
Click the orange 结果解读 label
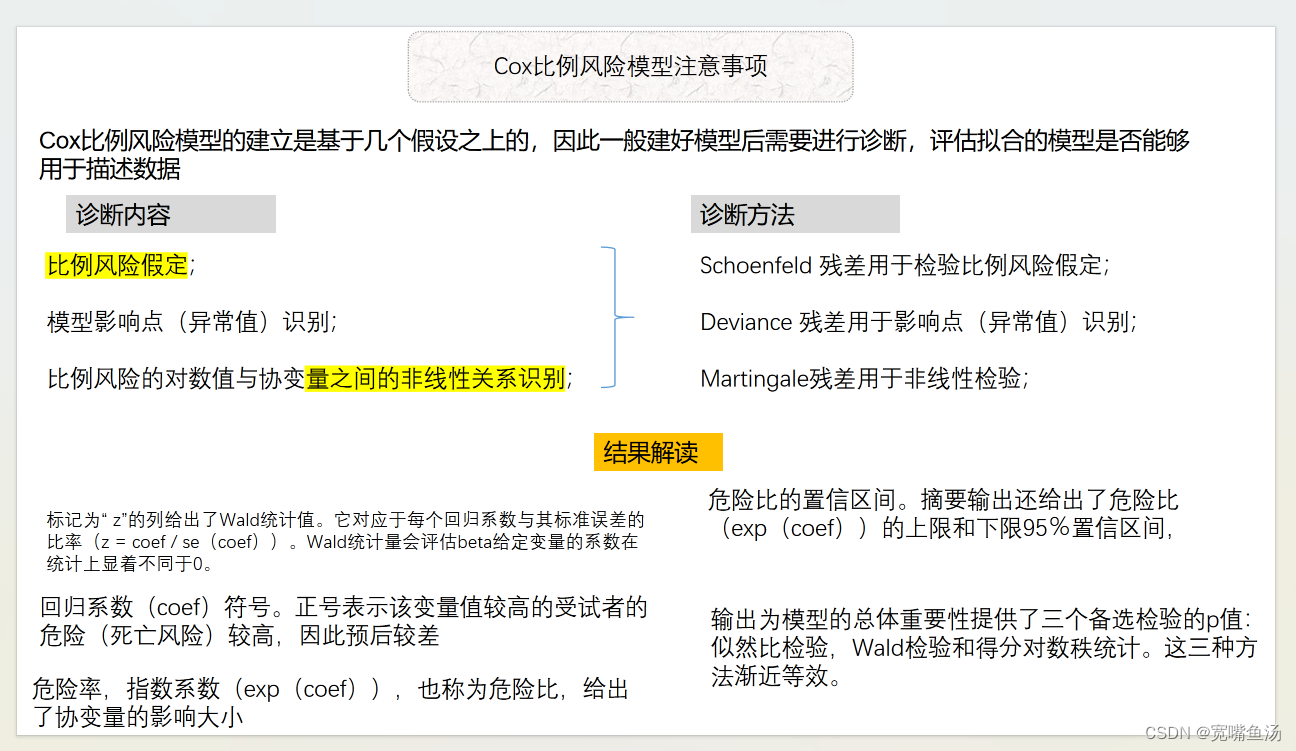pyautogui.click(x=657, y=452)
